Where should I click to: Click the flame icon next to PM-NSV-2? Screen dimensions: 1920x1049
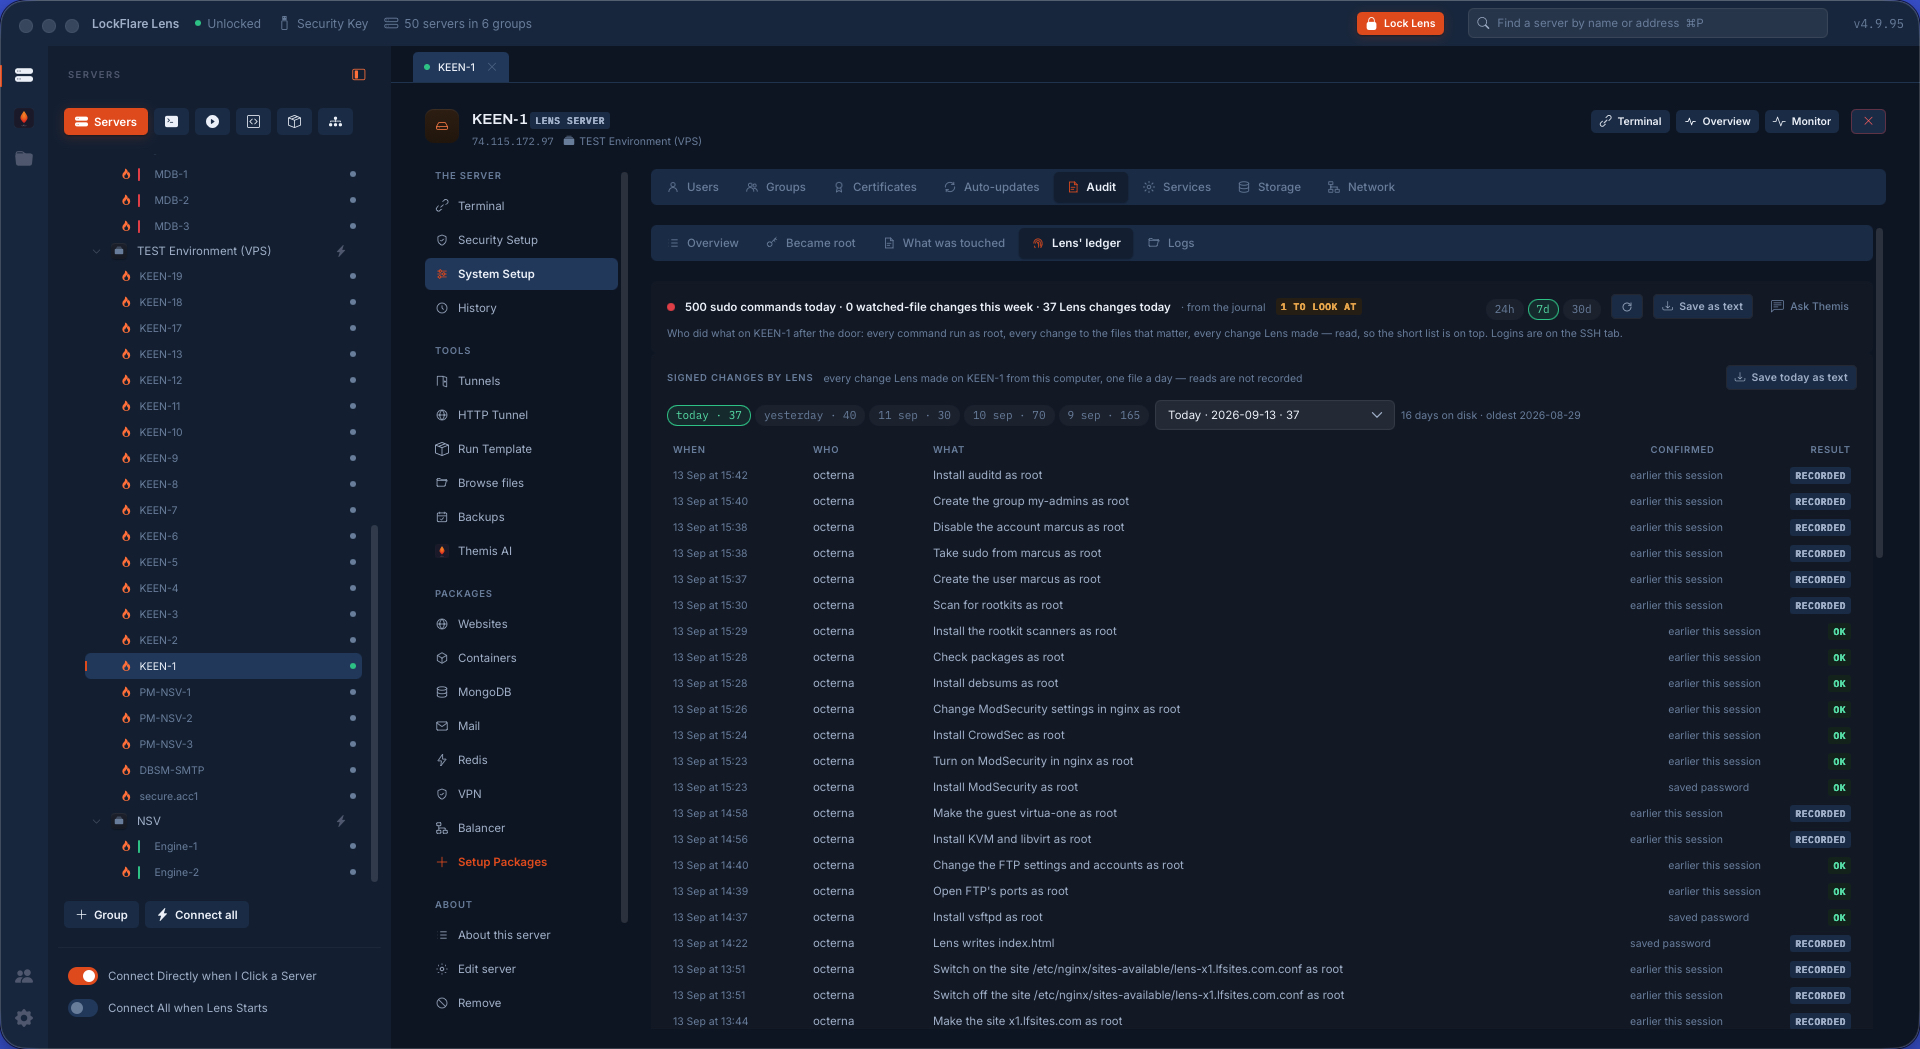pyautogui.click(x=126, y=718)
